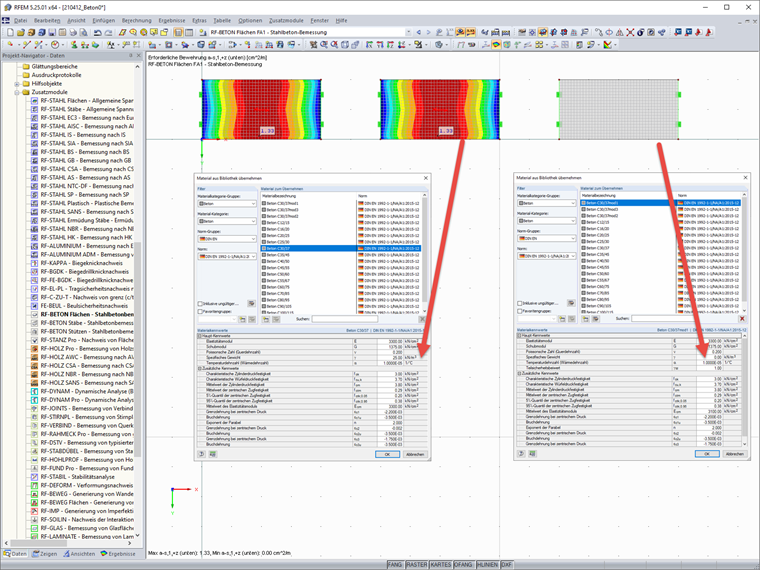Open Norm dropdown in left material dialog
This screenshot has height=570, width=760.
tap(253, 256)
